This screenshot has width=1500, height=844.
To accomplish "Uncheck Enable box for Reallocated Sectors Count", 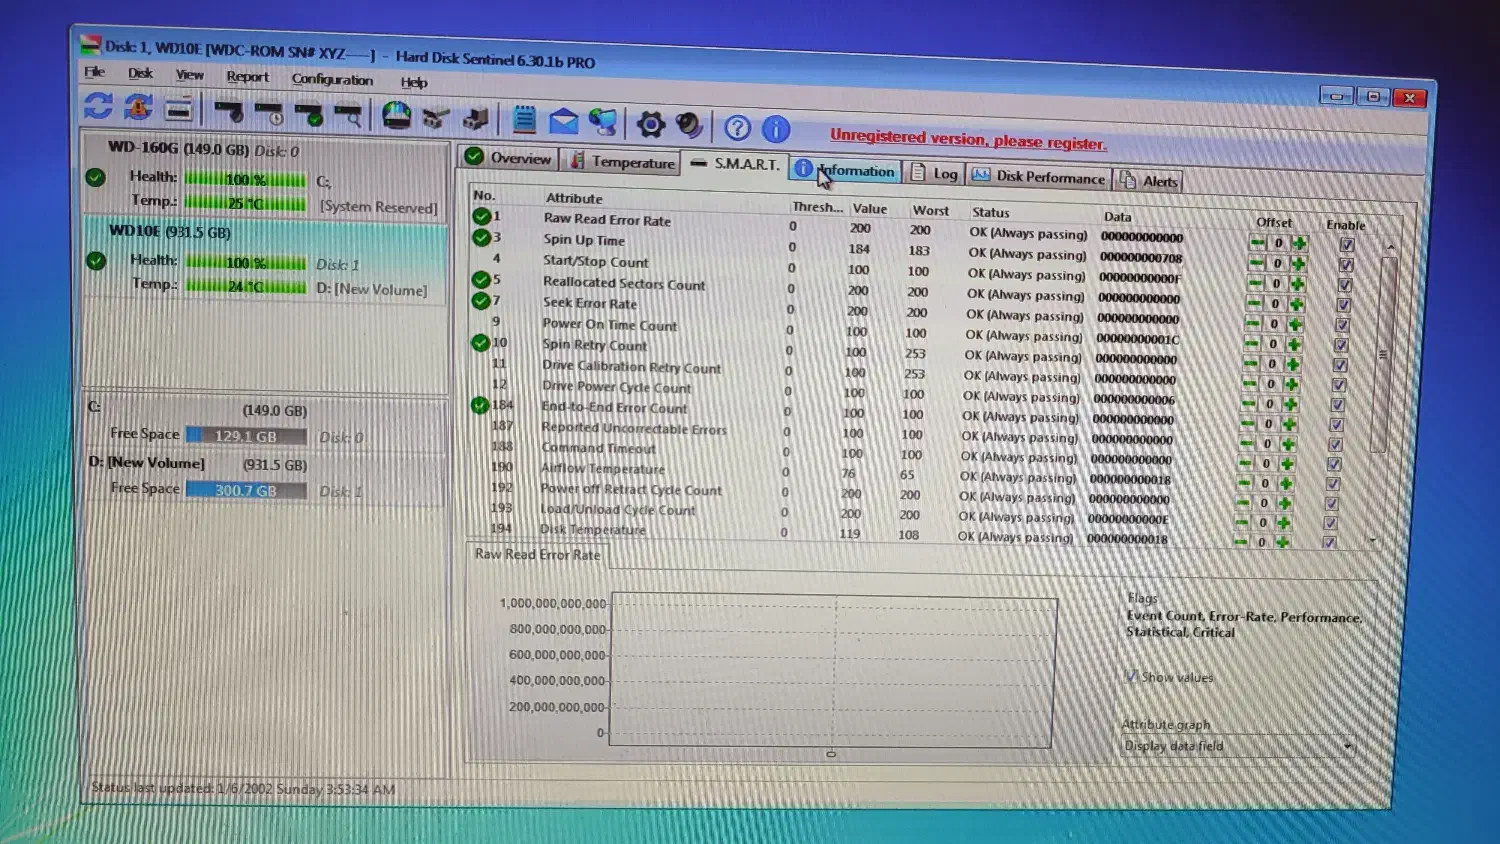I will (x=1344, y=285).
